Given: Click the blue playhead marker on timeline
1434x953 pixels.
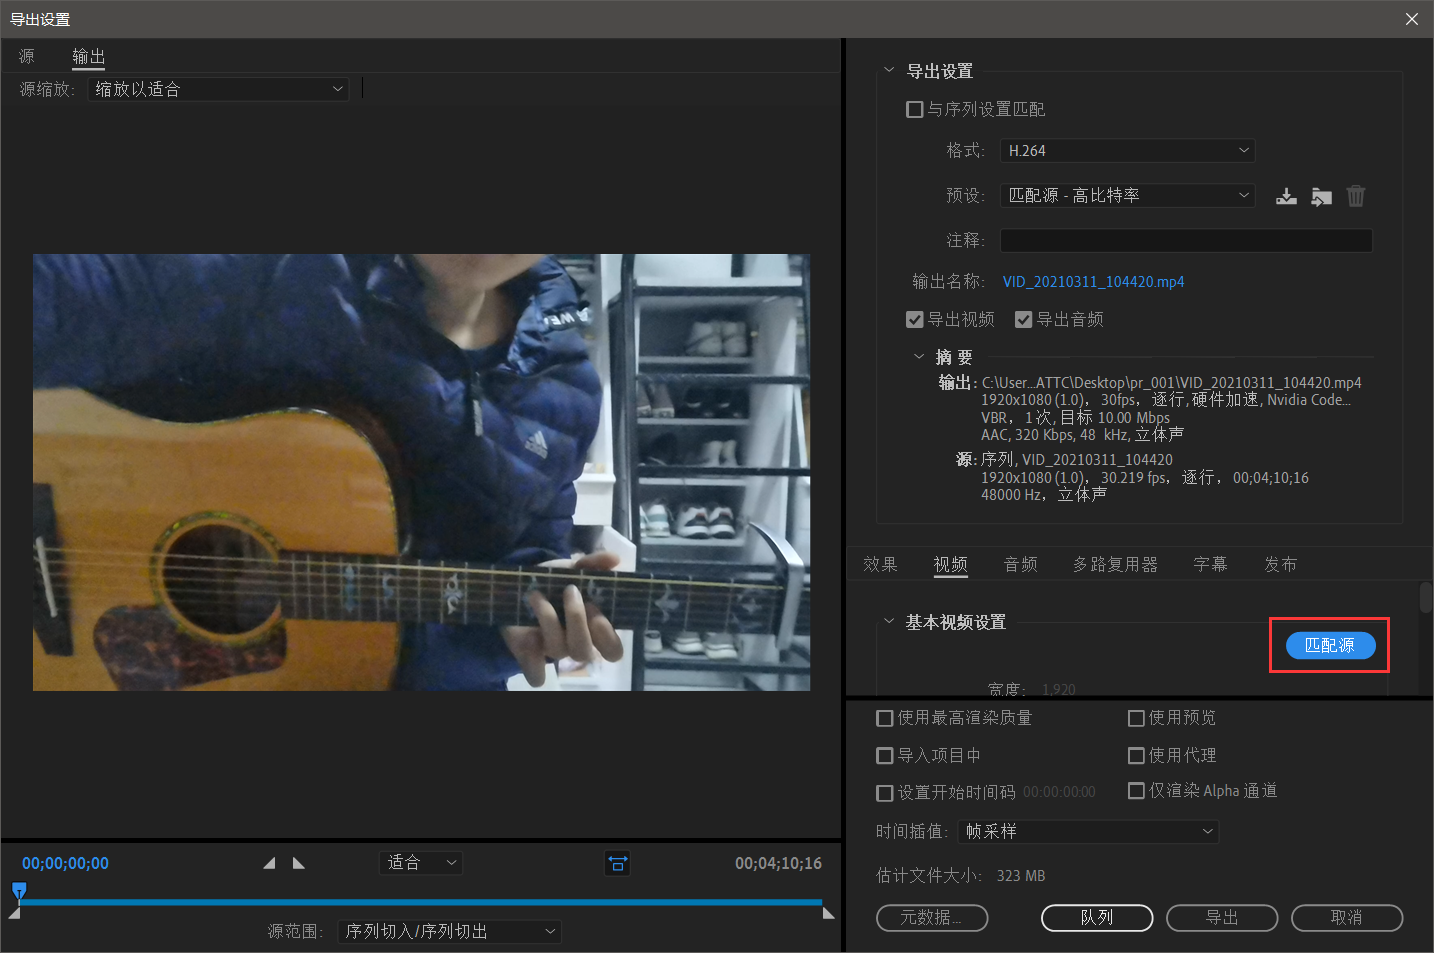Looking at the screenshot, I should (19, 889).
